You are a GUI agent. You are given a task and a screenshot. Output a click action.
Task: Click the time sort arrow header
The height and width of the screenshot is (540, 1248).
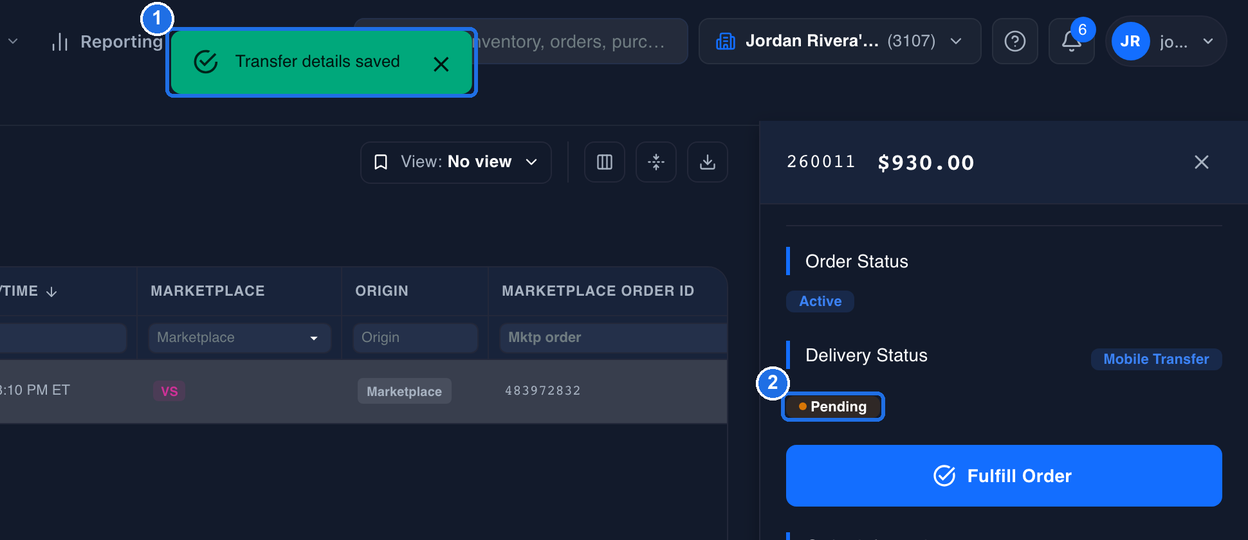tap(52, 291)
